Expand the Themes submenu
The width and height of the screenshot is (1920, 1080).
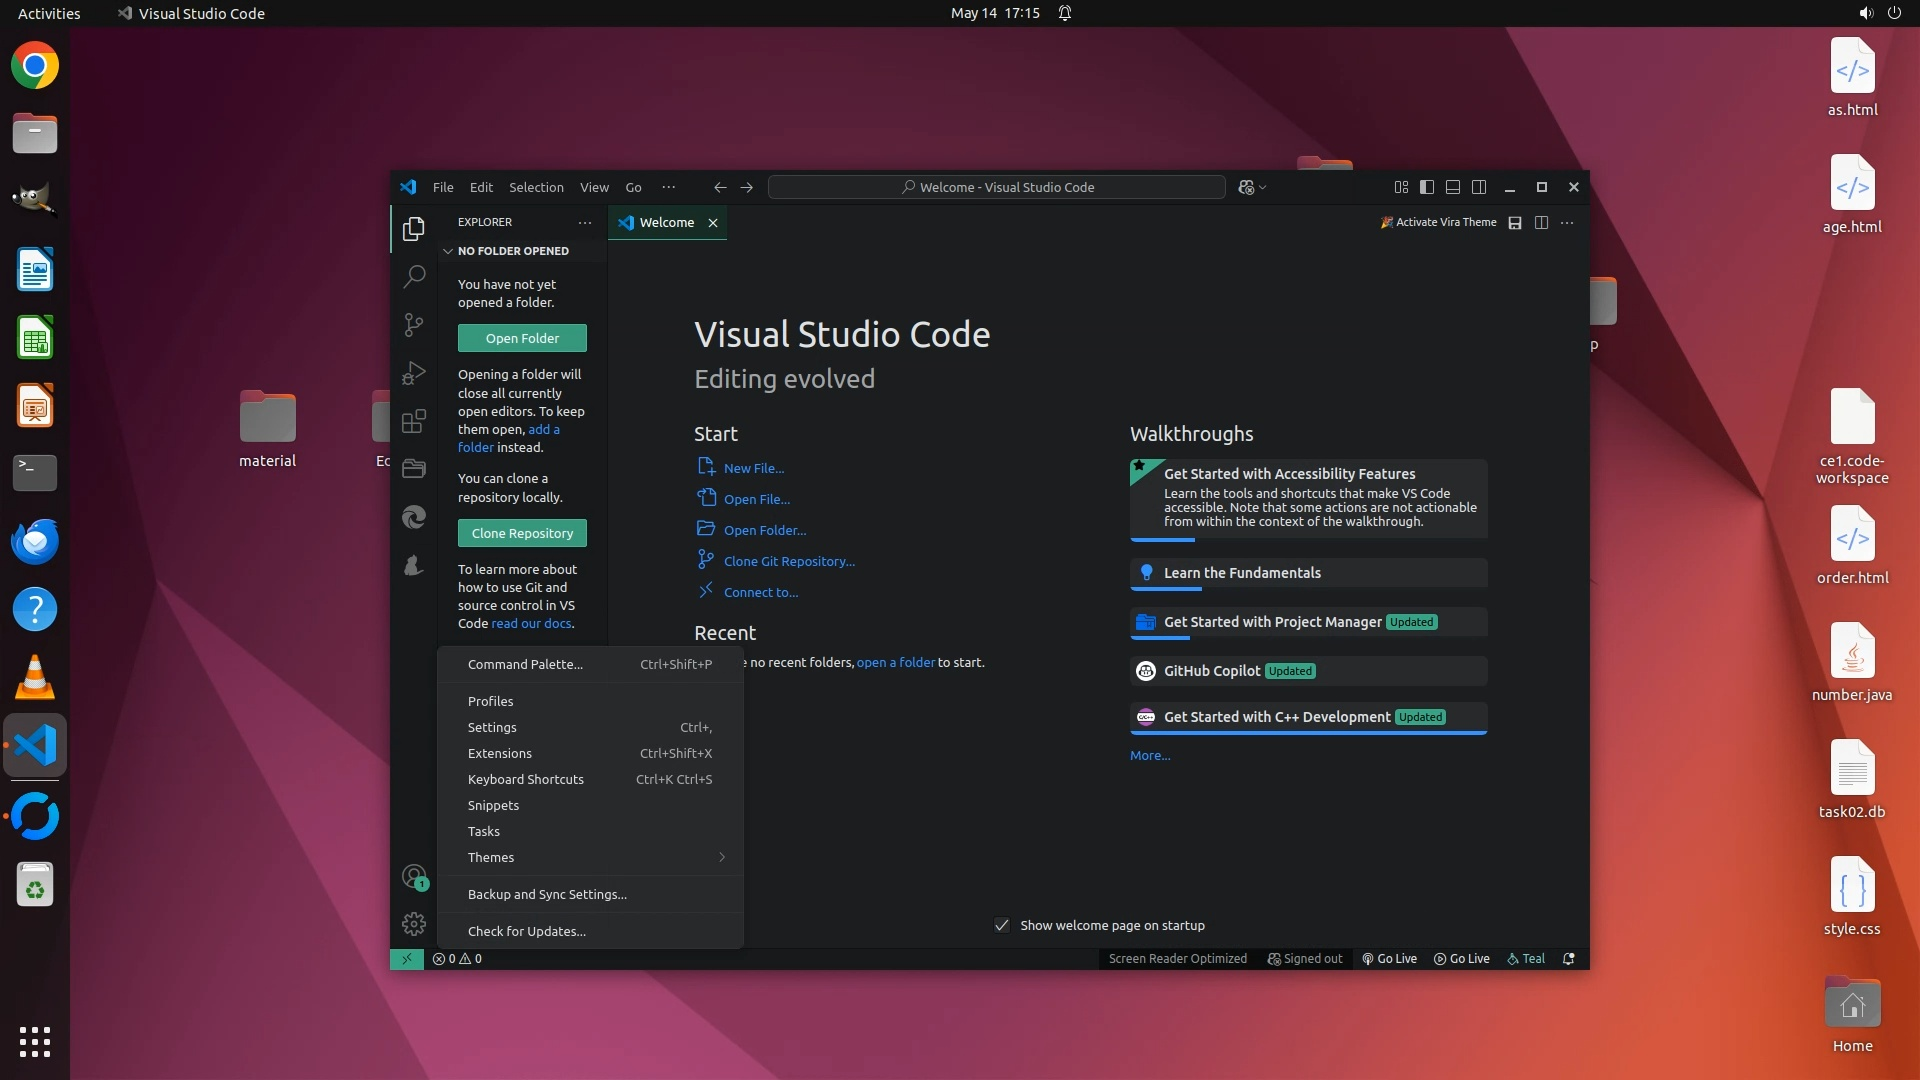tap(590, 857)
